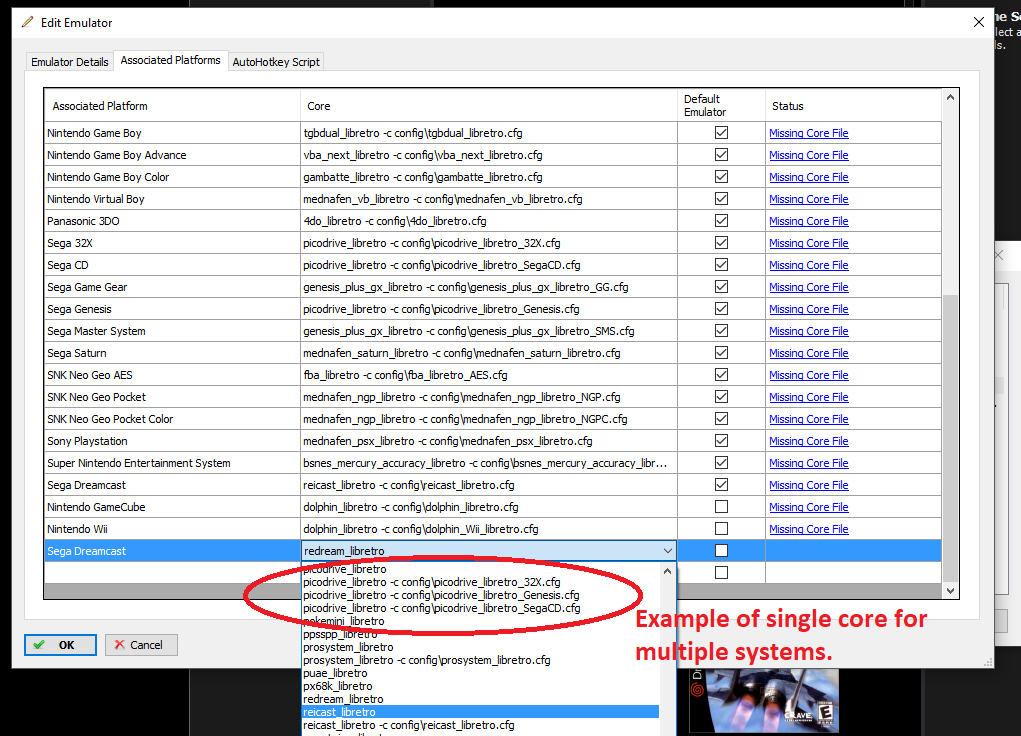Open Missing Core File link for Nintendo Game Boy

[x=809, y=133]
